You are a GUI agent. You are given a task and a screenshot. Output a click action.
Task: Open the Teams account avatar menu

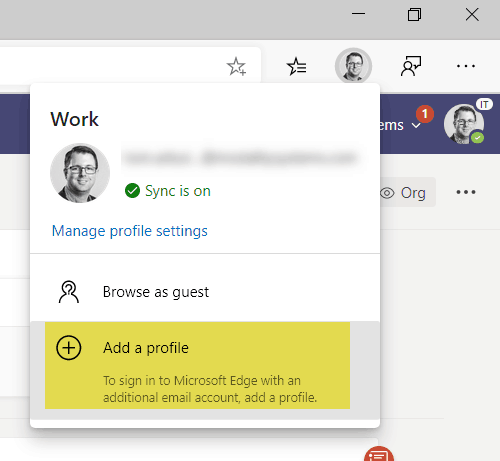[464, 124]
